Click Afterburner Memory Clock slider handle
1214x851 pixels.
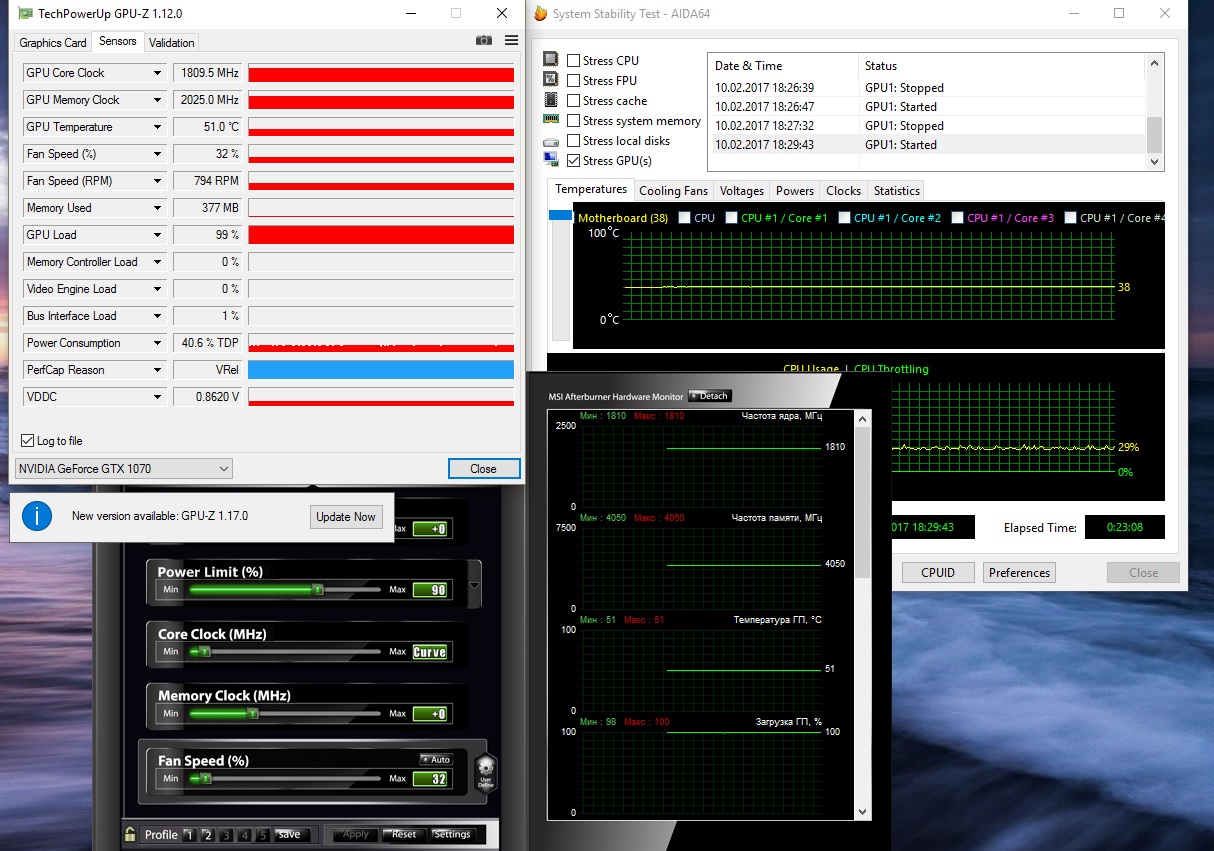(253, 714)
